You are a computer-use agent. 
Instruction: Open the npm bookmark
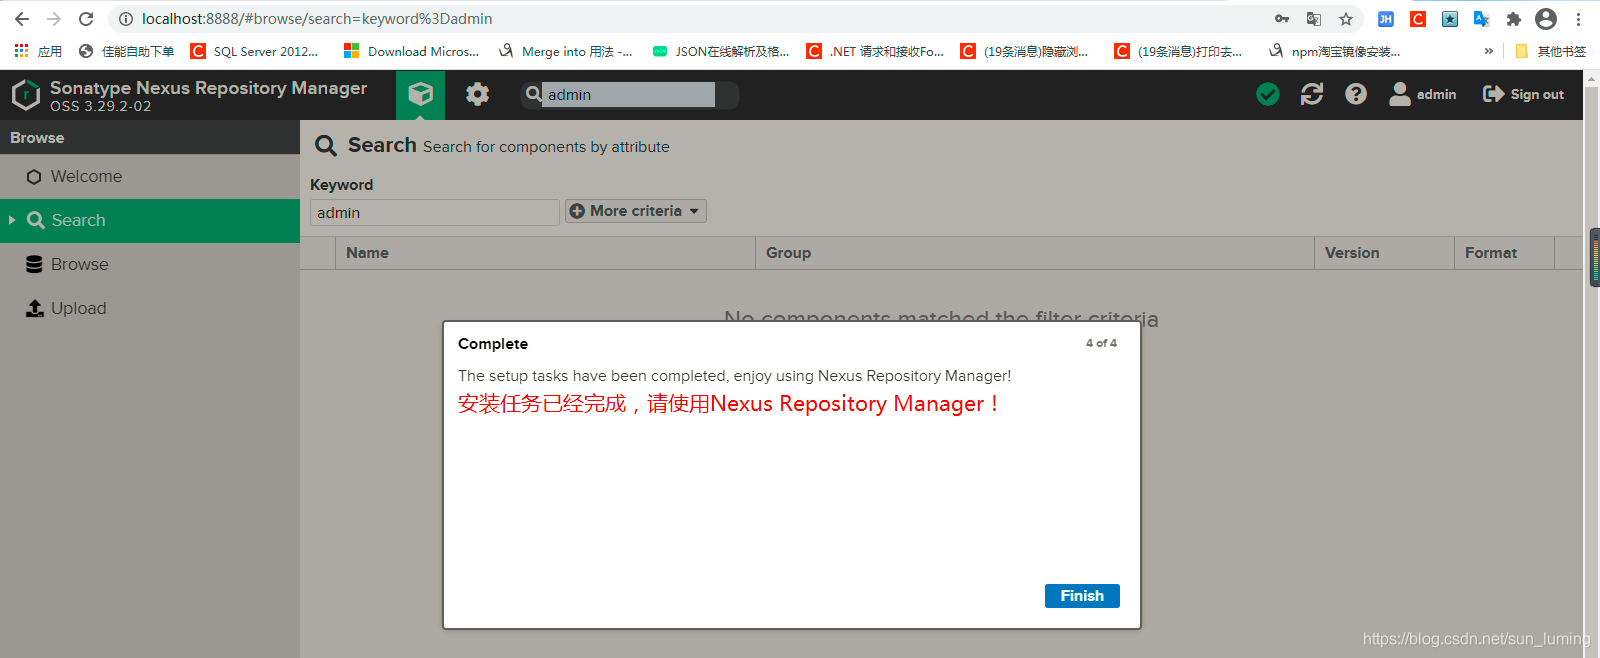(x=1335, y=51)
